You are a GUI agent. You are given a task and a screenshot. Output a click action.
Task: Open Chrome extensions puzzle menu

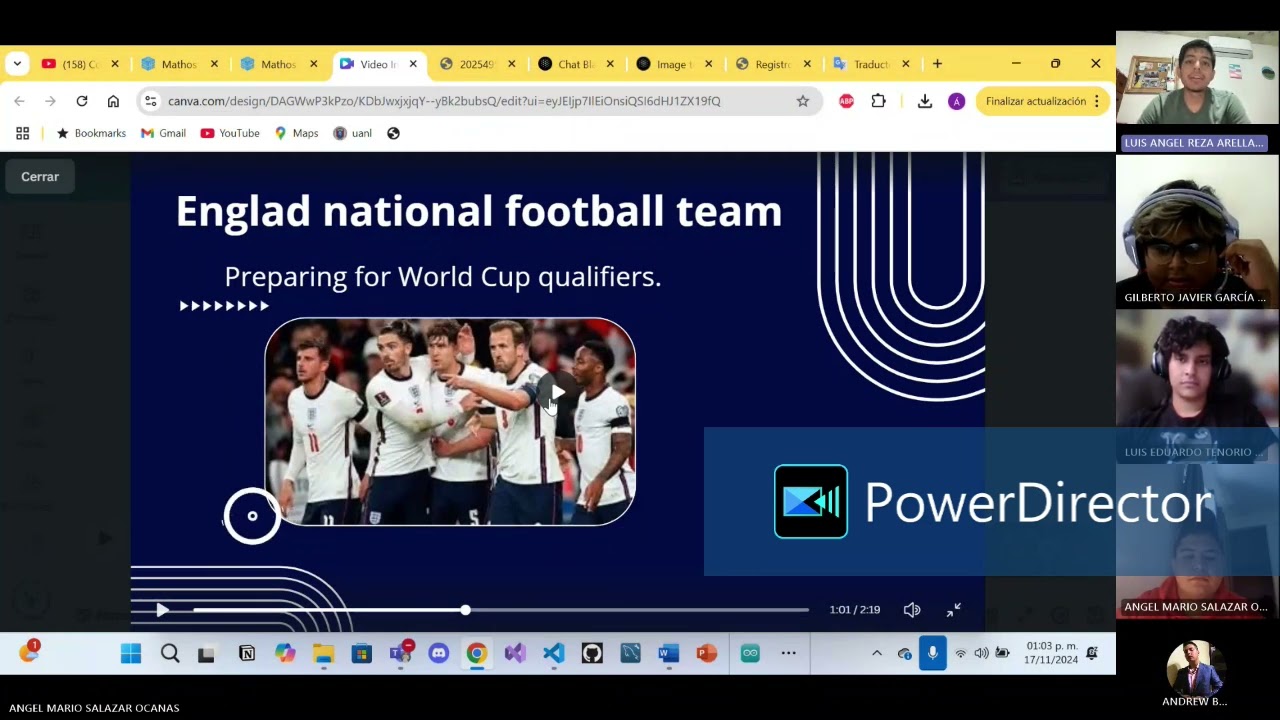coord(879,101)
